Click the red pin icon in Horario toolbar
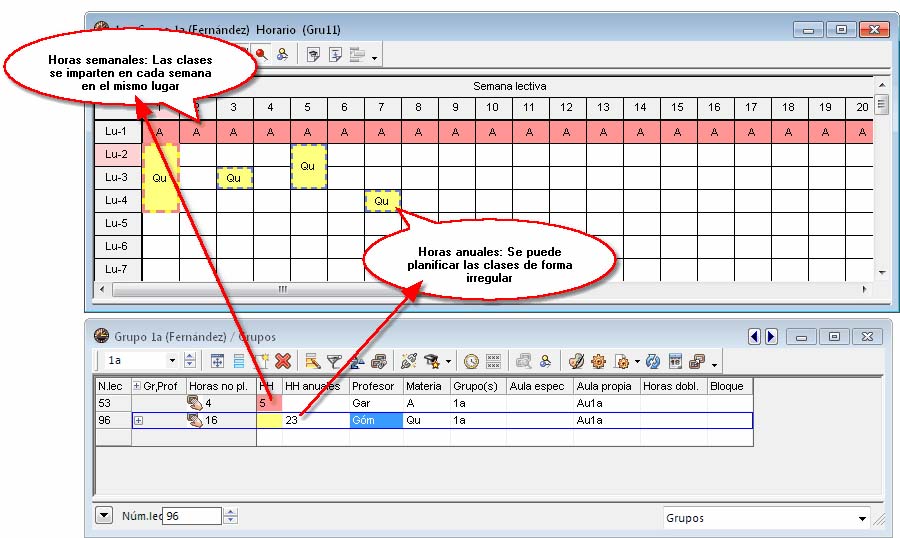This screenshot has height=538, width=900. coord(262,55)
